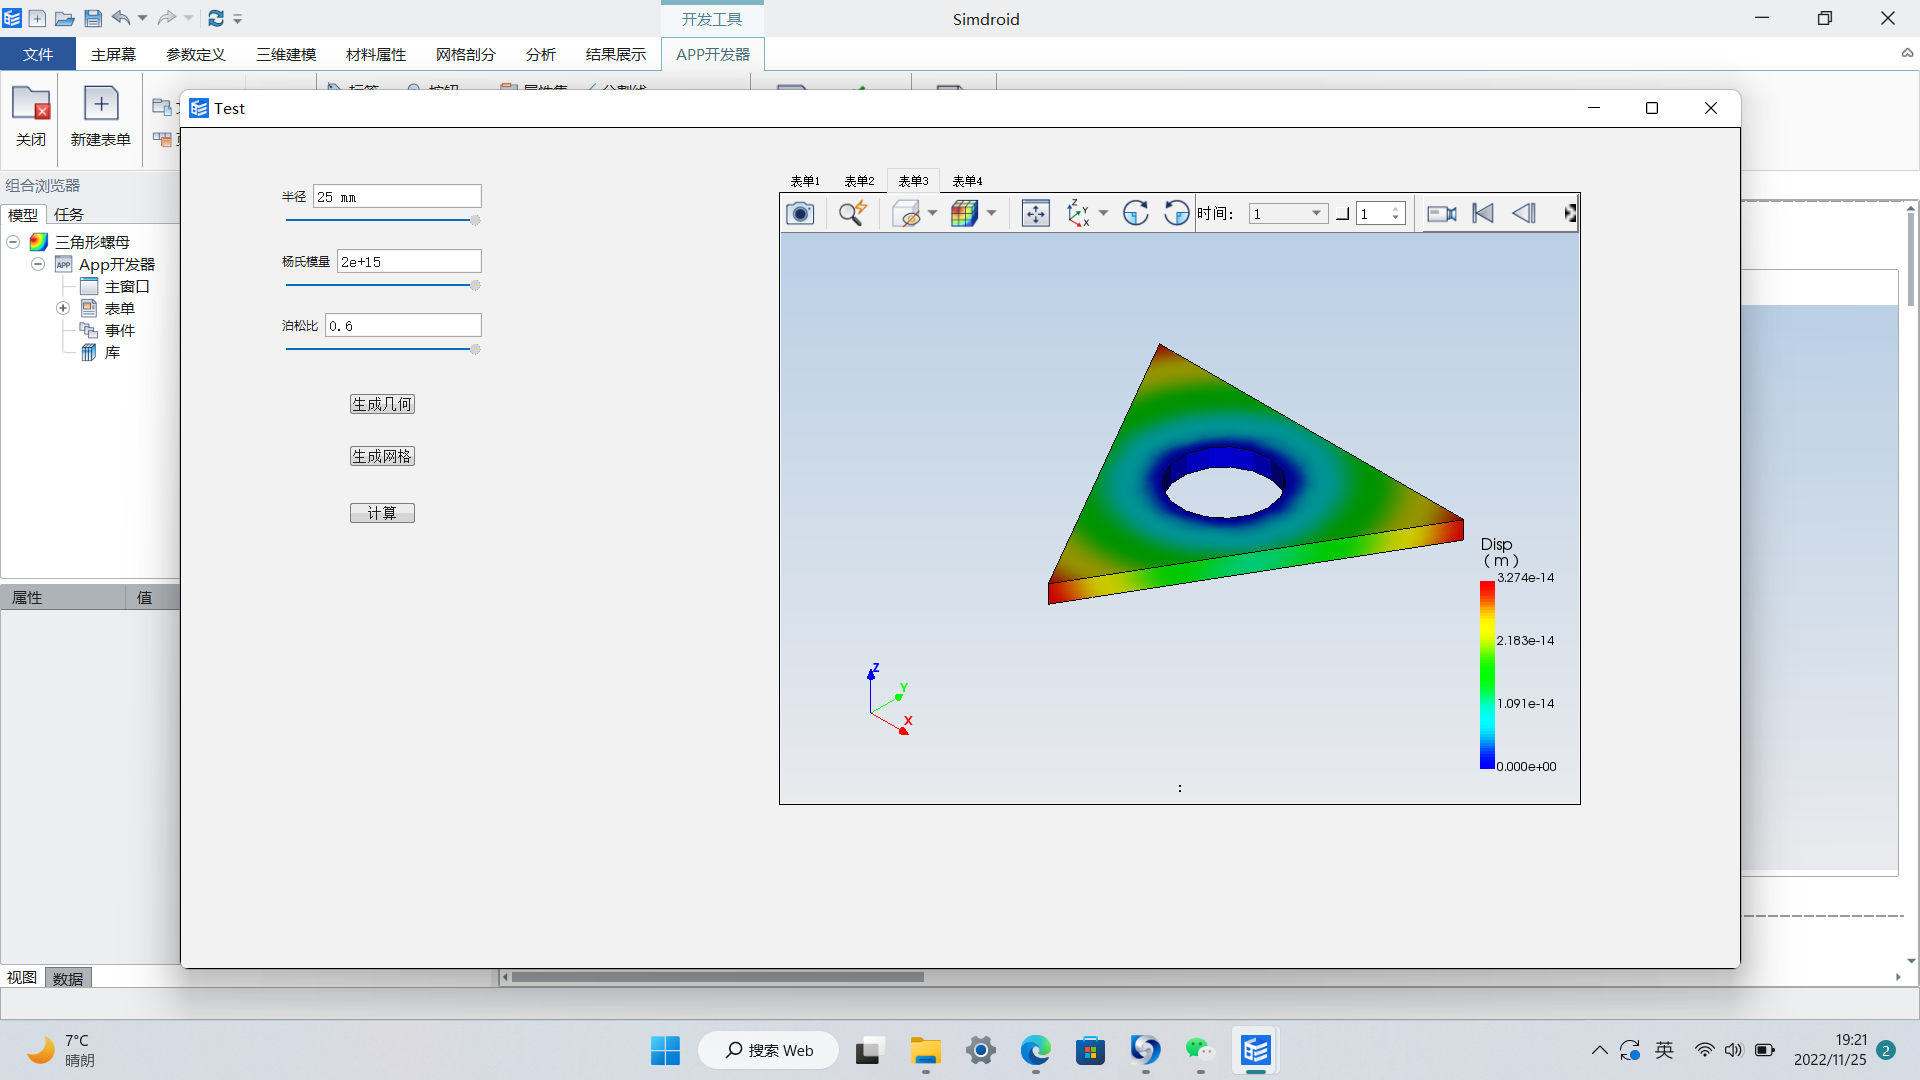
Task: Open dropdown arrow next to colored mesh cube
Action: coord(991,213)
